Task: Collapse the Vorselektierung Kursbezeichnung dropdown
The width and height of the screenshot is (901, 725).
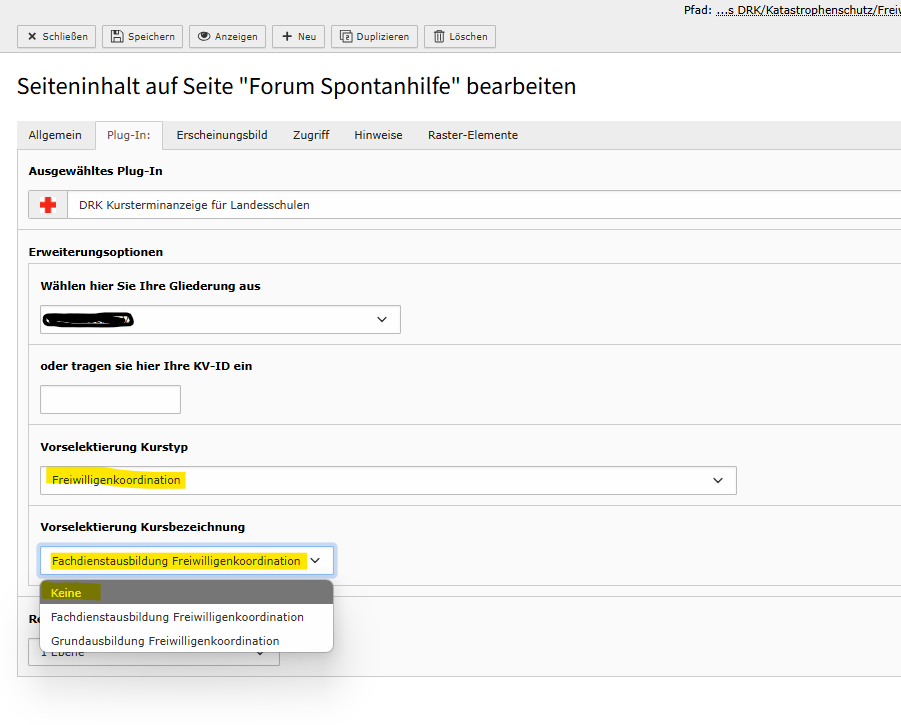Action: pos(187,561)
